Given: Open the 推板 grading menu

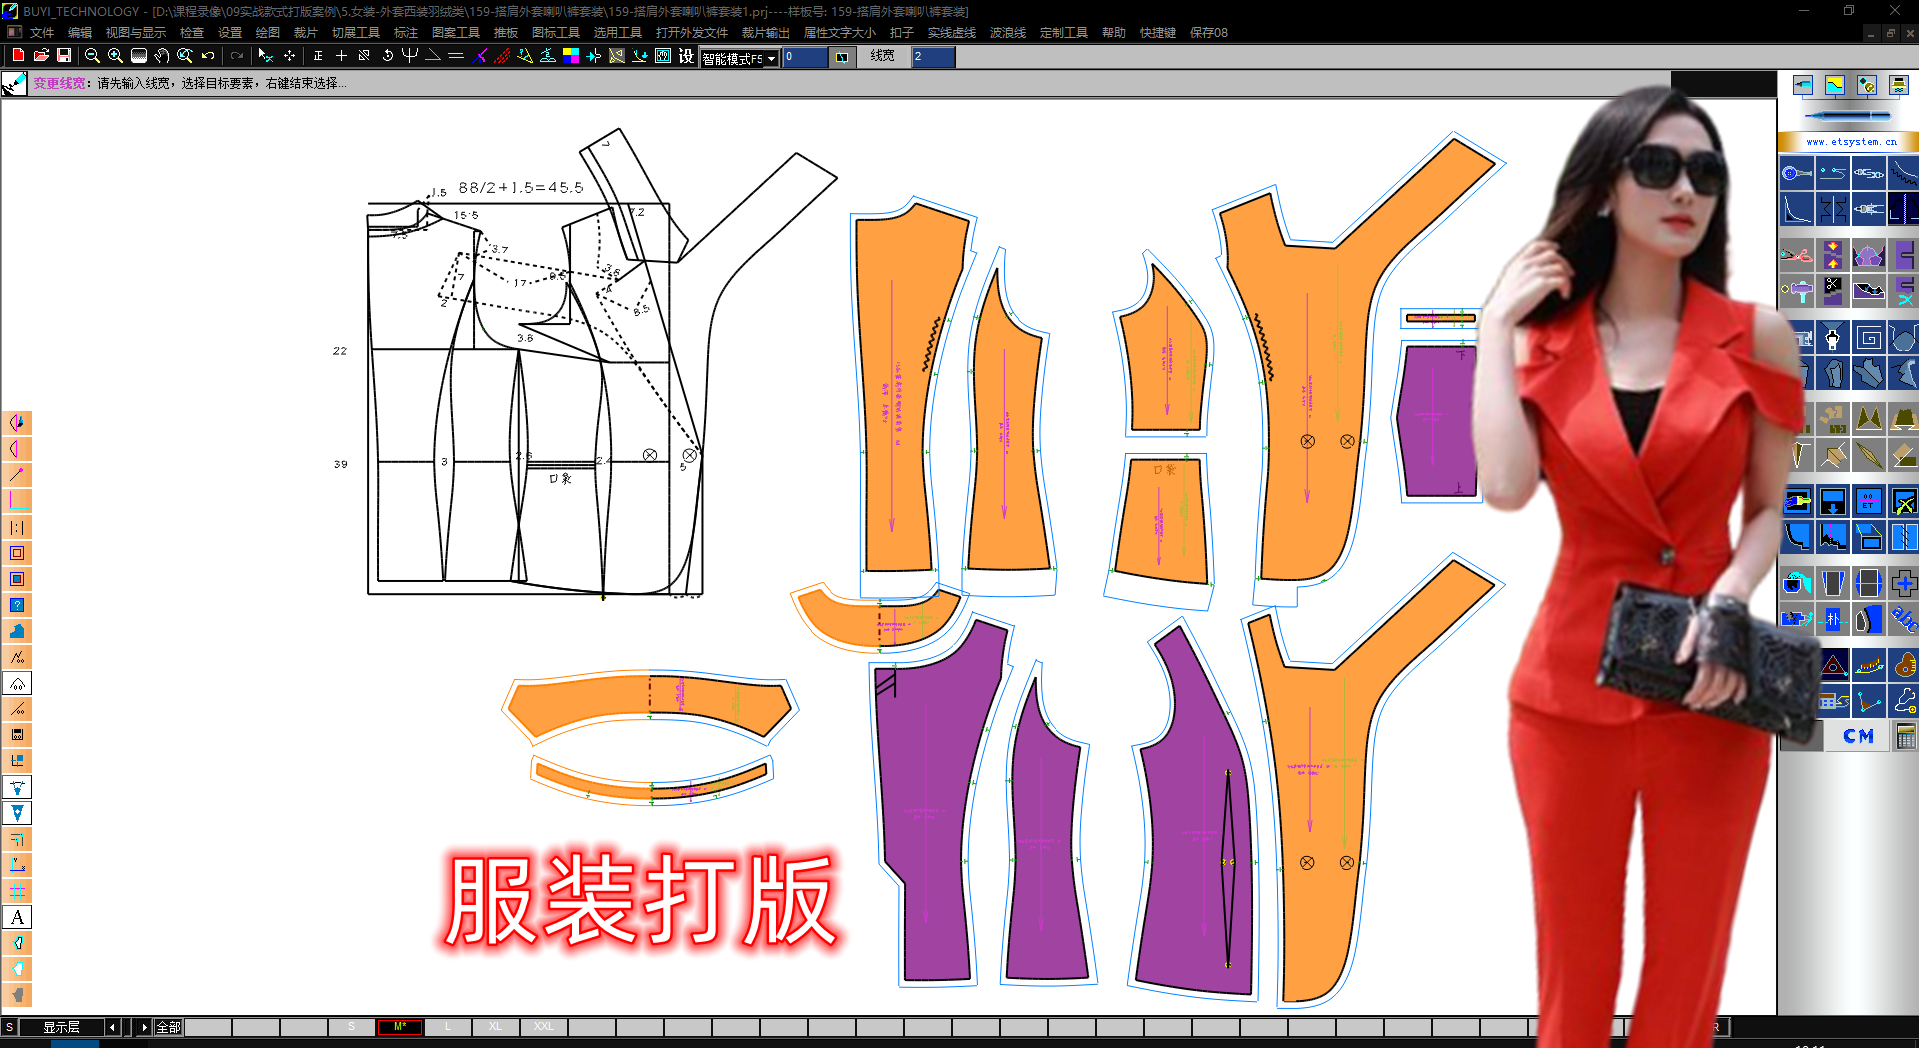Looking at the screenshot, I should pos(505,32).
